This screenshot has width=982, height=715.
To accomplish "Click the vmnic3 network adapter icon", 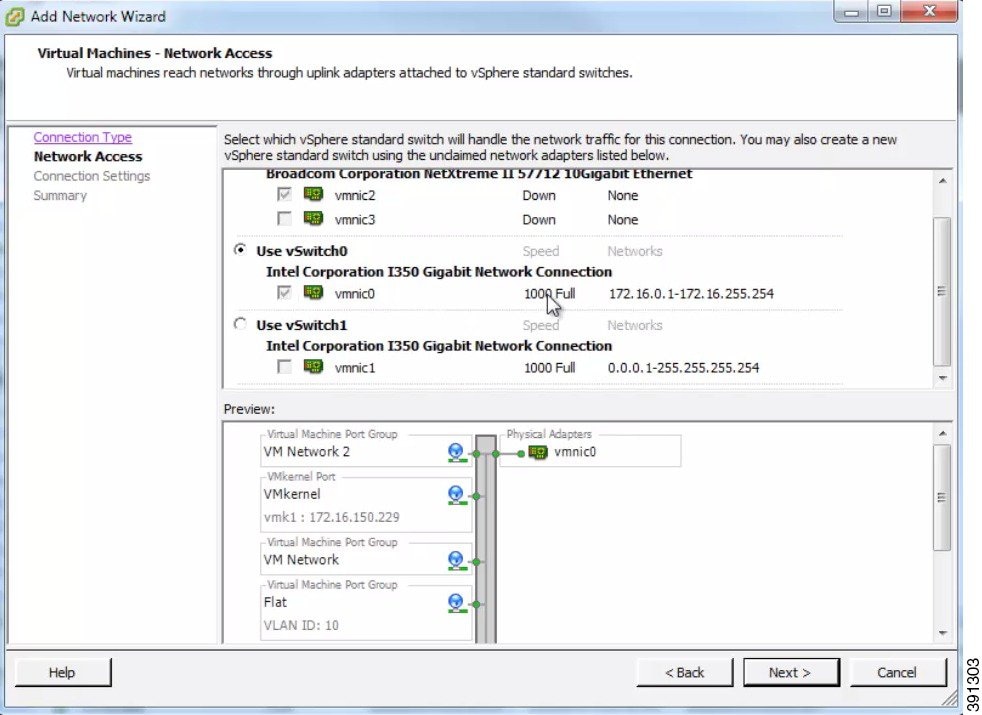I will pos(313,219).
